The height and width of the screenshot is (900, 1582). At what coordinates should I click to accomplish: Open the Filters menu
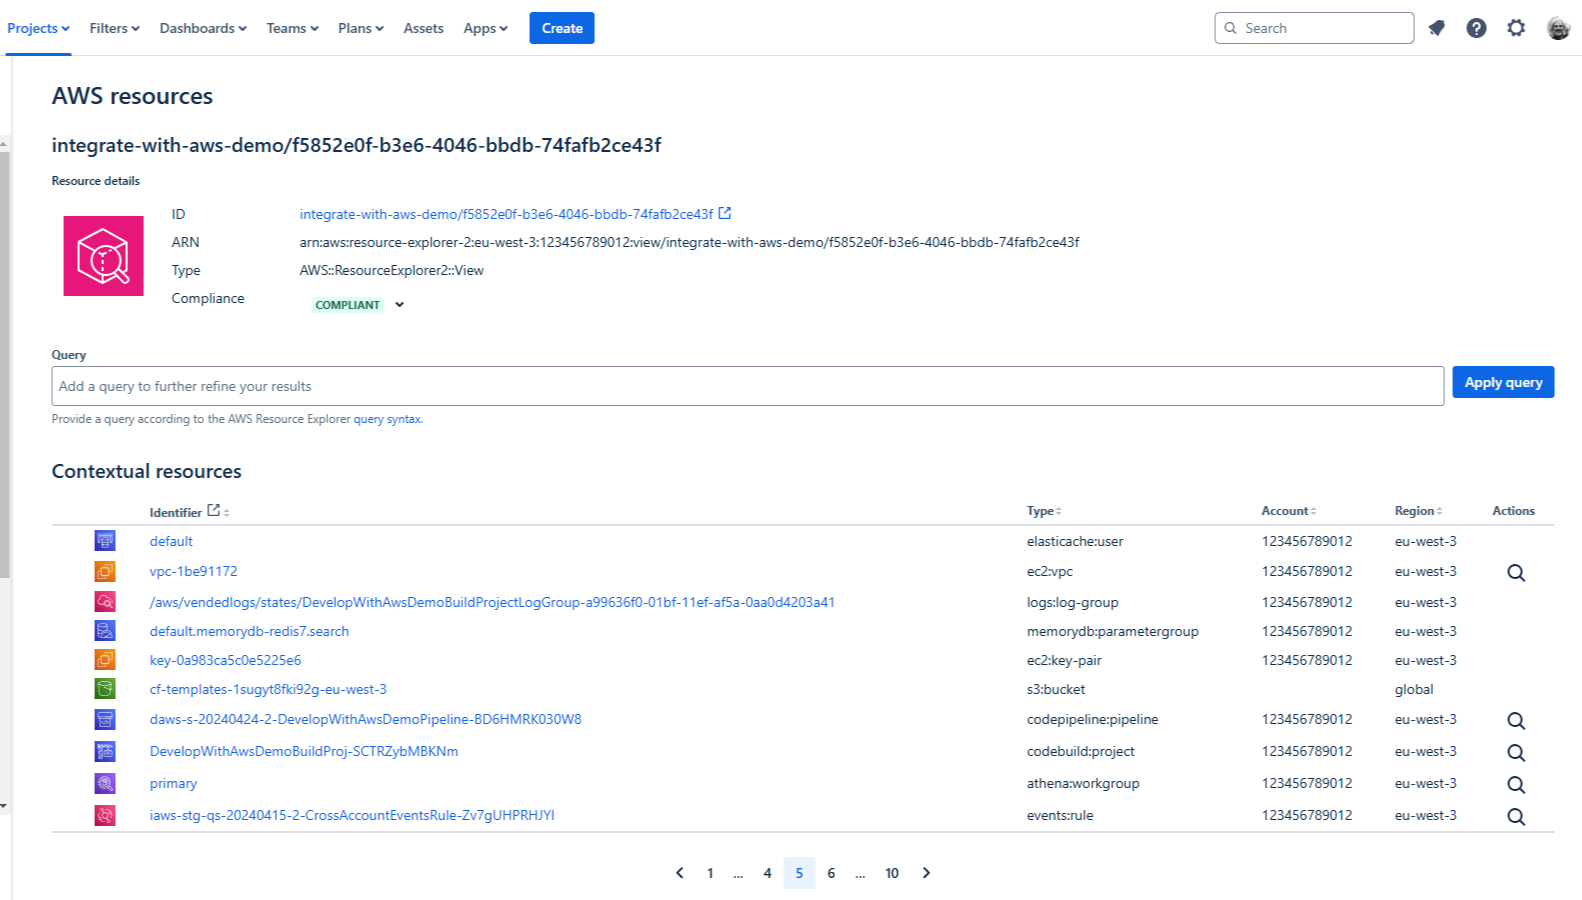[x=114, y=28]
